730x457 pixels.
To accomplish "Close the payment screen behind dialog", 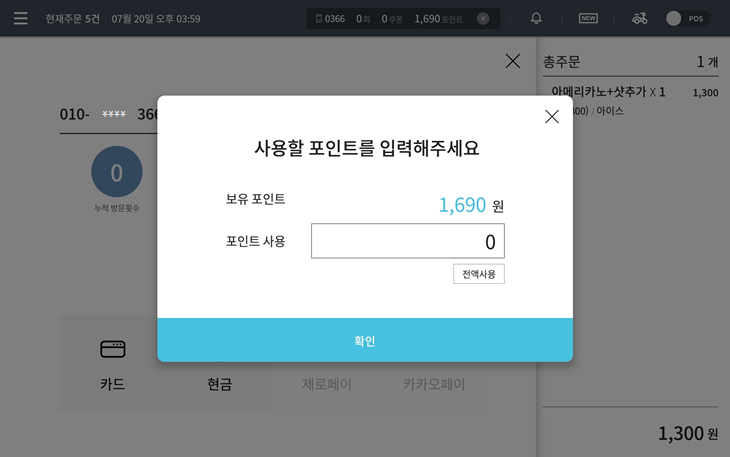I will (x=513, y=61).
